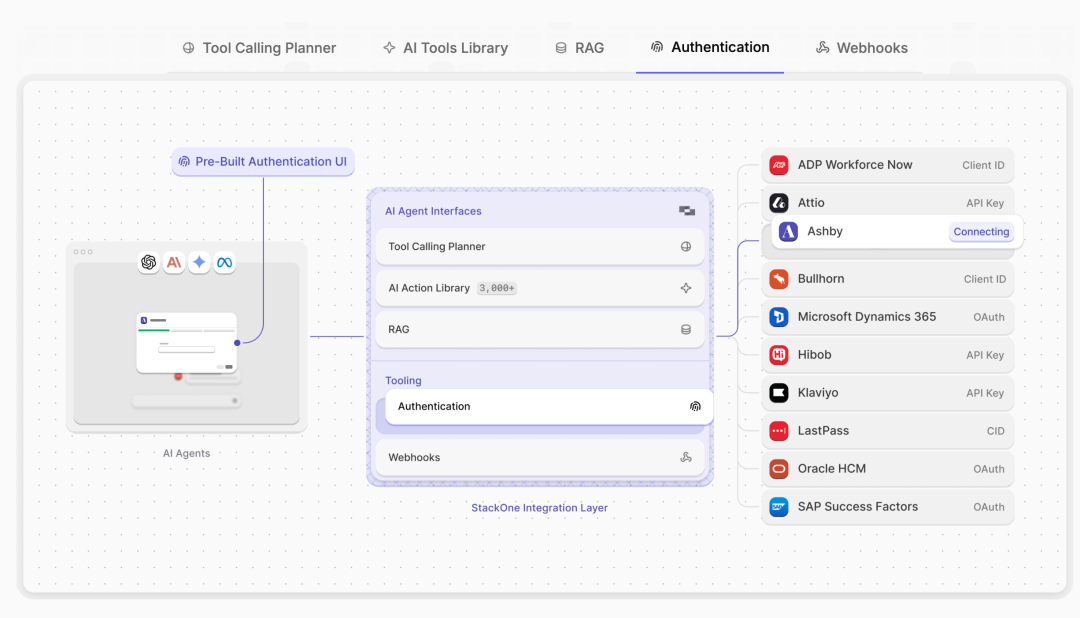The image size is (1080, 618).
Task: Click the Meta logo icon
Action: point(225,262)
